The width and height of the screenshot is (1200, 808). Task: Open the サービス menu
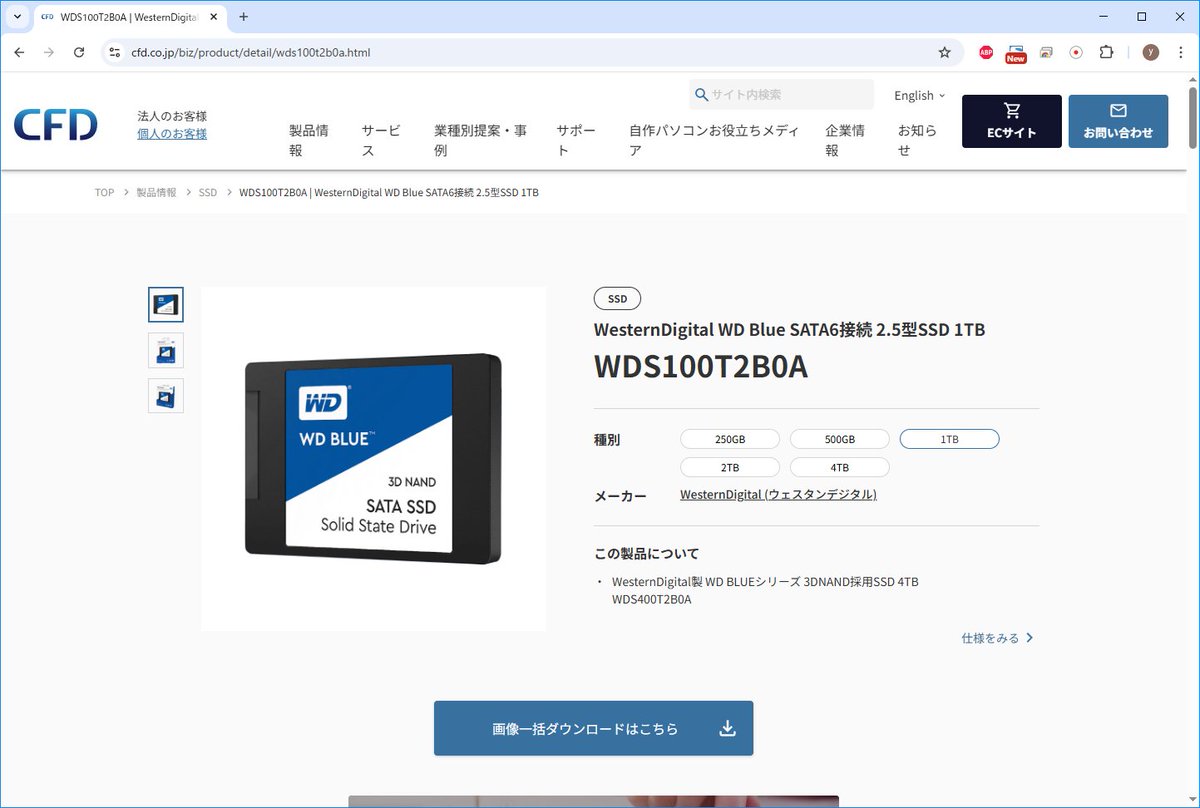(x=381, y=140)
